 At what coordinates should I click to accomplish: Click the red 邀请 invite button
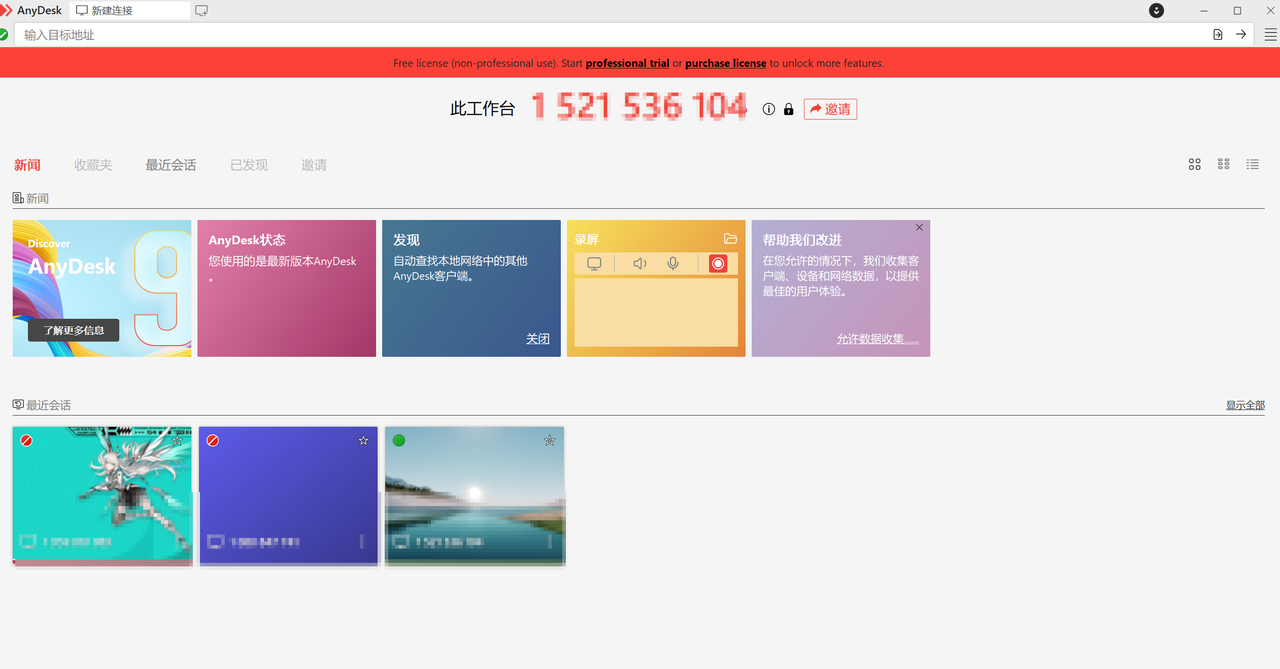pyautogui.click(x=830, y=109)
